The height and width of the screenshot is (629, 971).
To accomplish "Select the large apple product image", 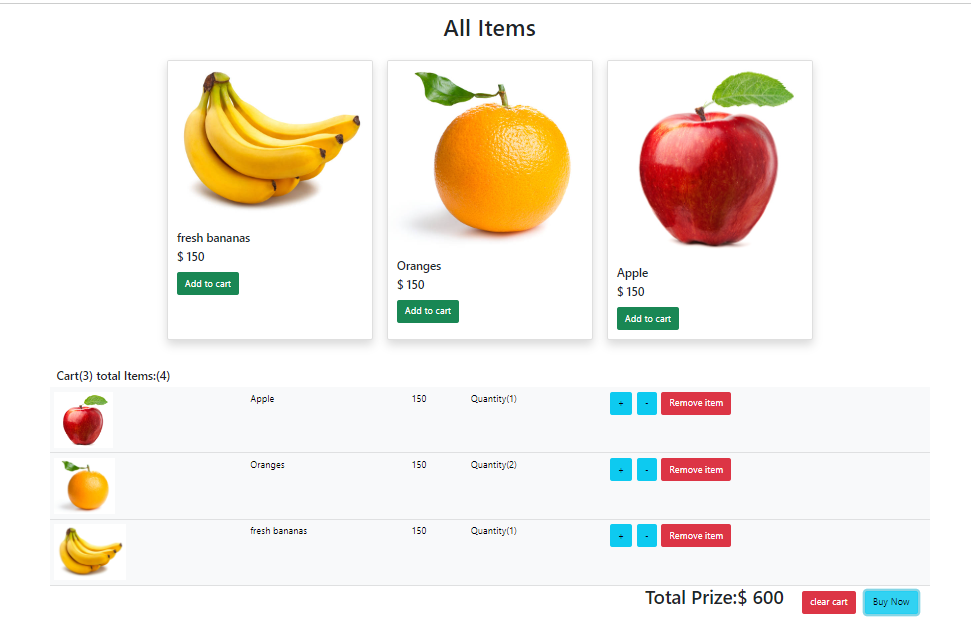I will pyautogui.click(x=710, y=160).
